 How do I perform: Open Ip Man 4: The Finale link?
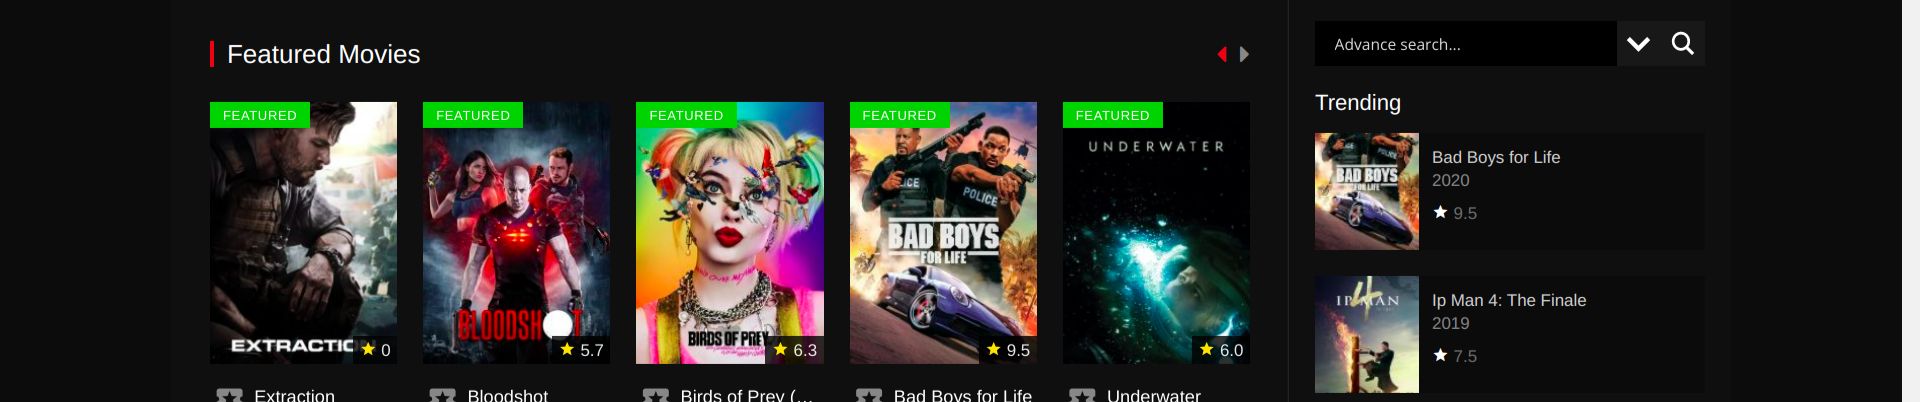[1509, 300]
